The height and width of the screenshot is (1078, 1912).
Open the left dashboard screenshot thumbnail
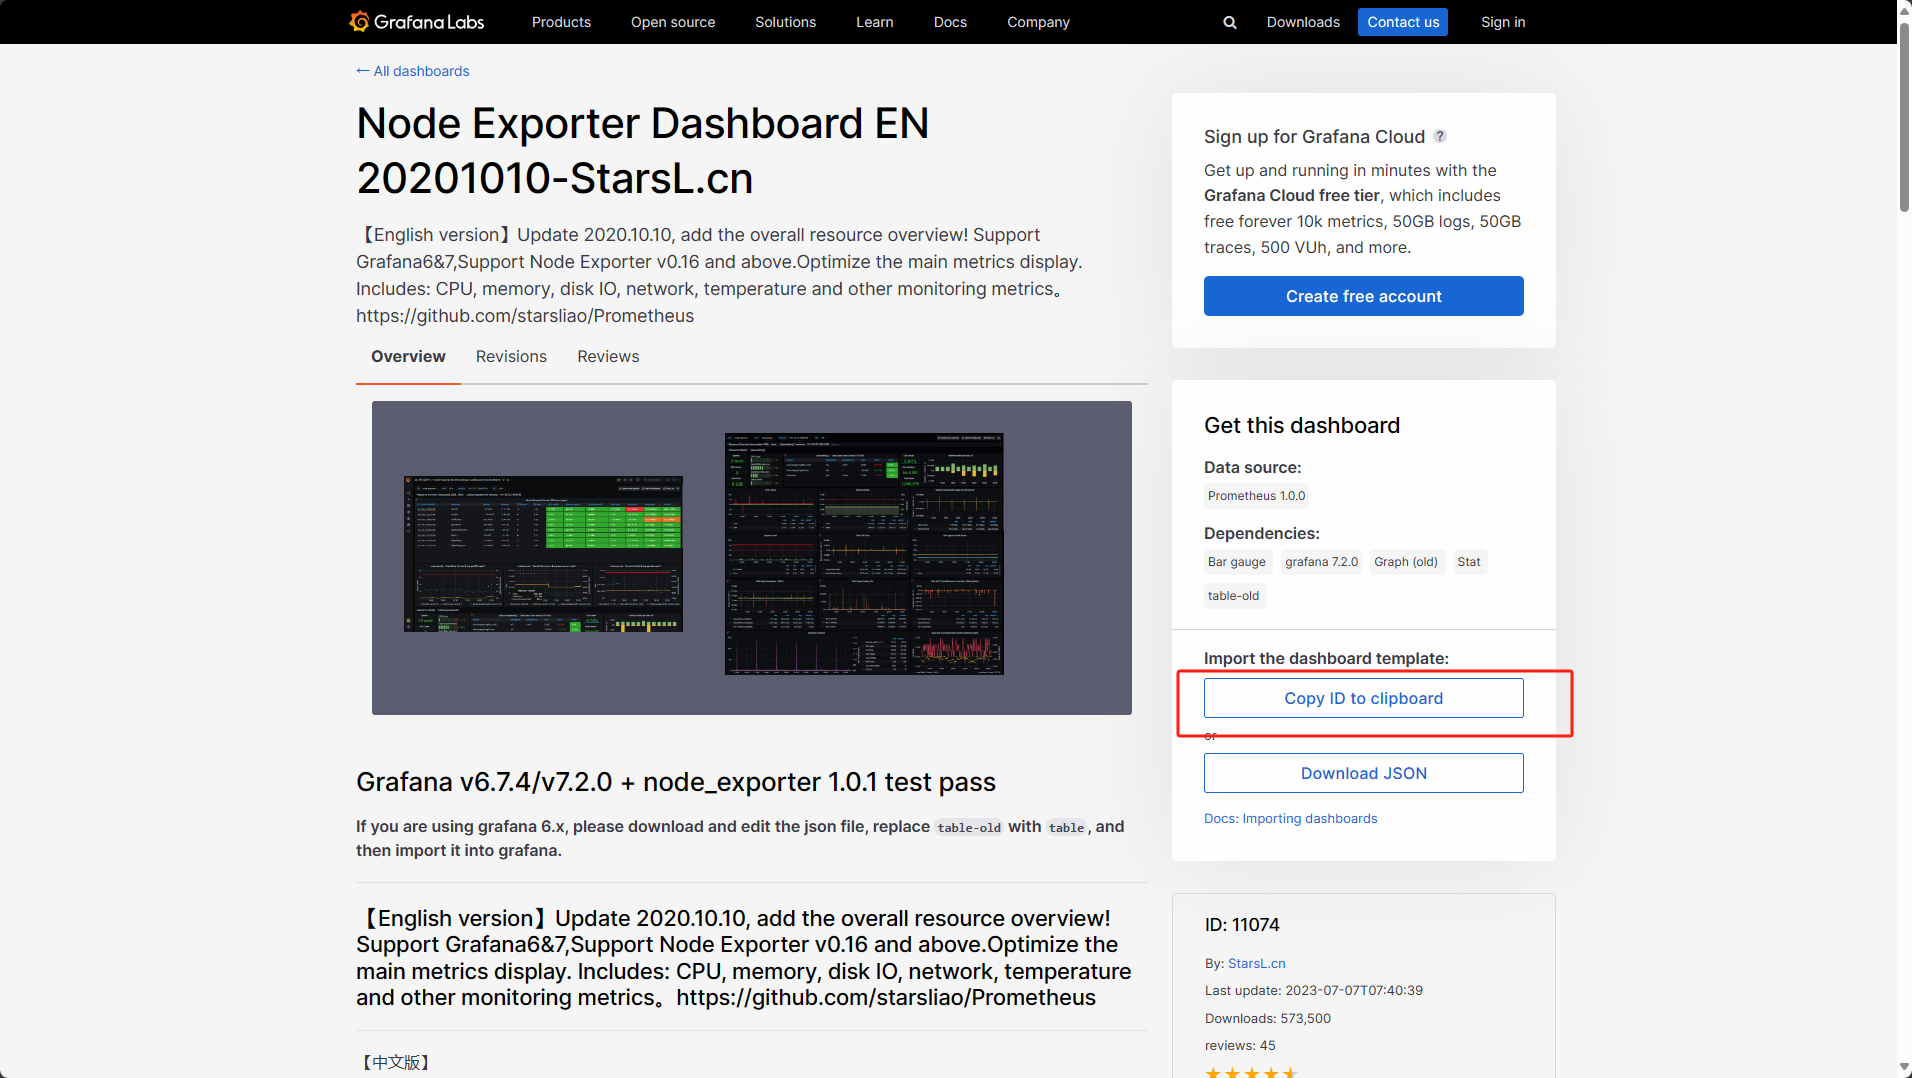point(543,554)
